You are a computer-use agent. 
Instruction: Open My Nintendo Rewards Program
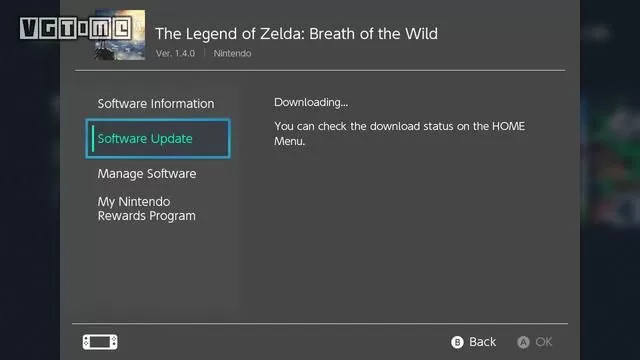pyautogui.click(x=147, y=209)
